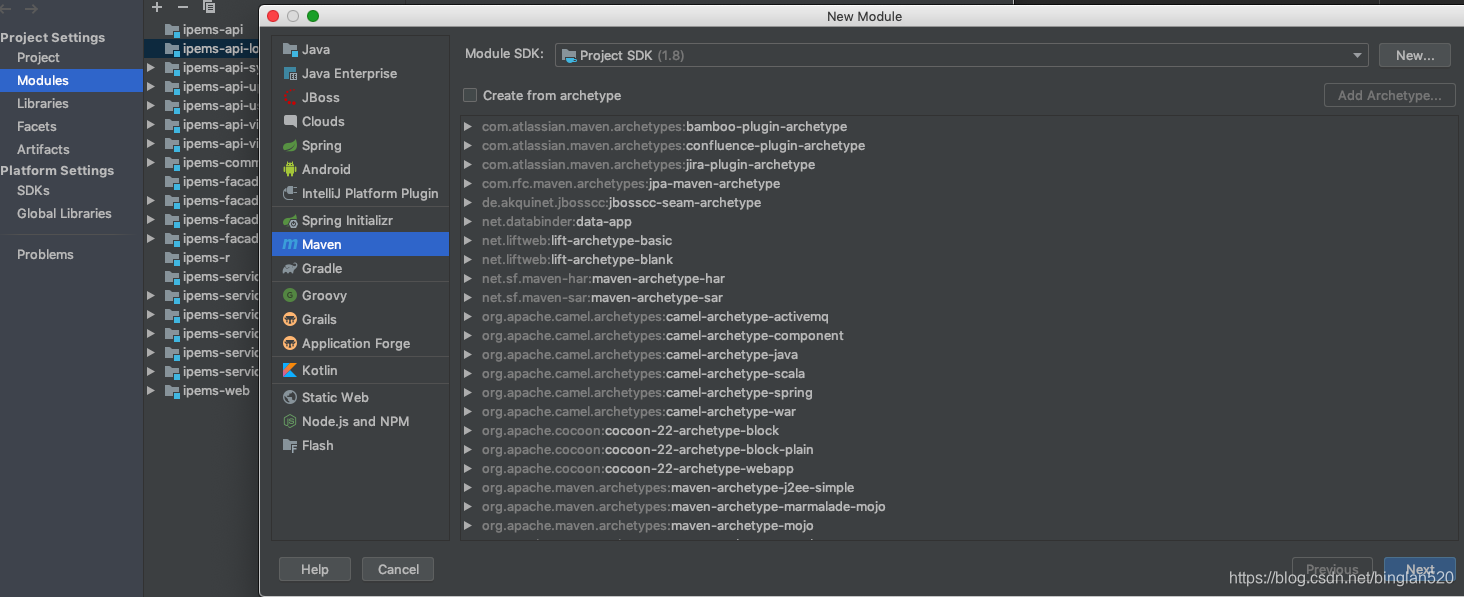Screen dimensions: 1464x597
Task: Select maven-archetype-marmalade-mojo row
Action: point(958,507)
